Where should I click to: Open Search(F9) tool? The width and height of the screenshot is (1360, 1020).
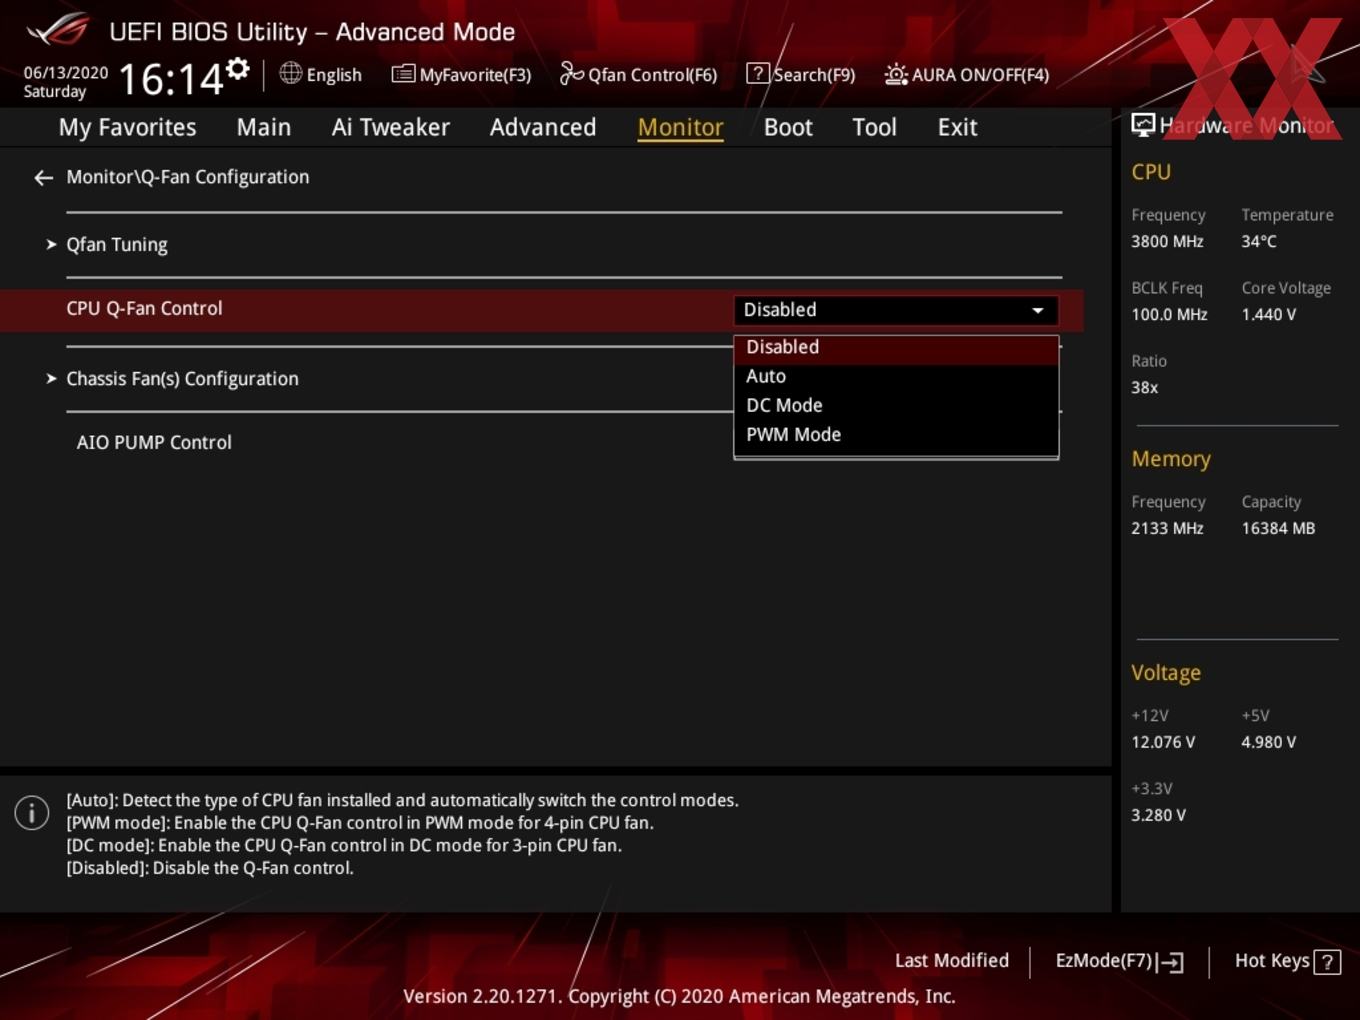(801, 74)
